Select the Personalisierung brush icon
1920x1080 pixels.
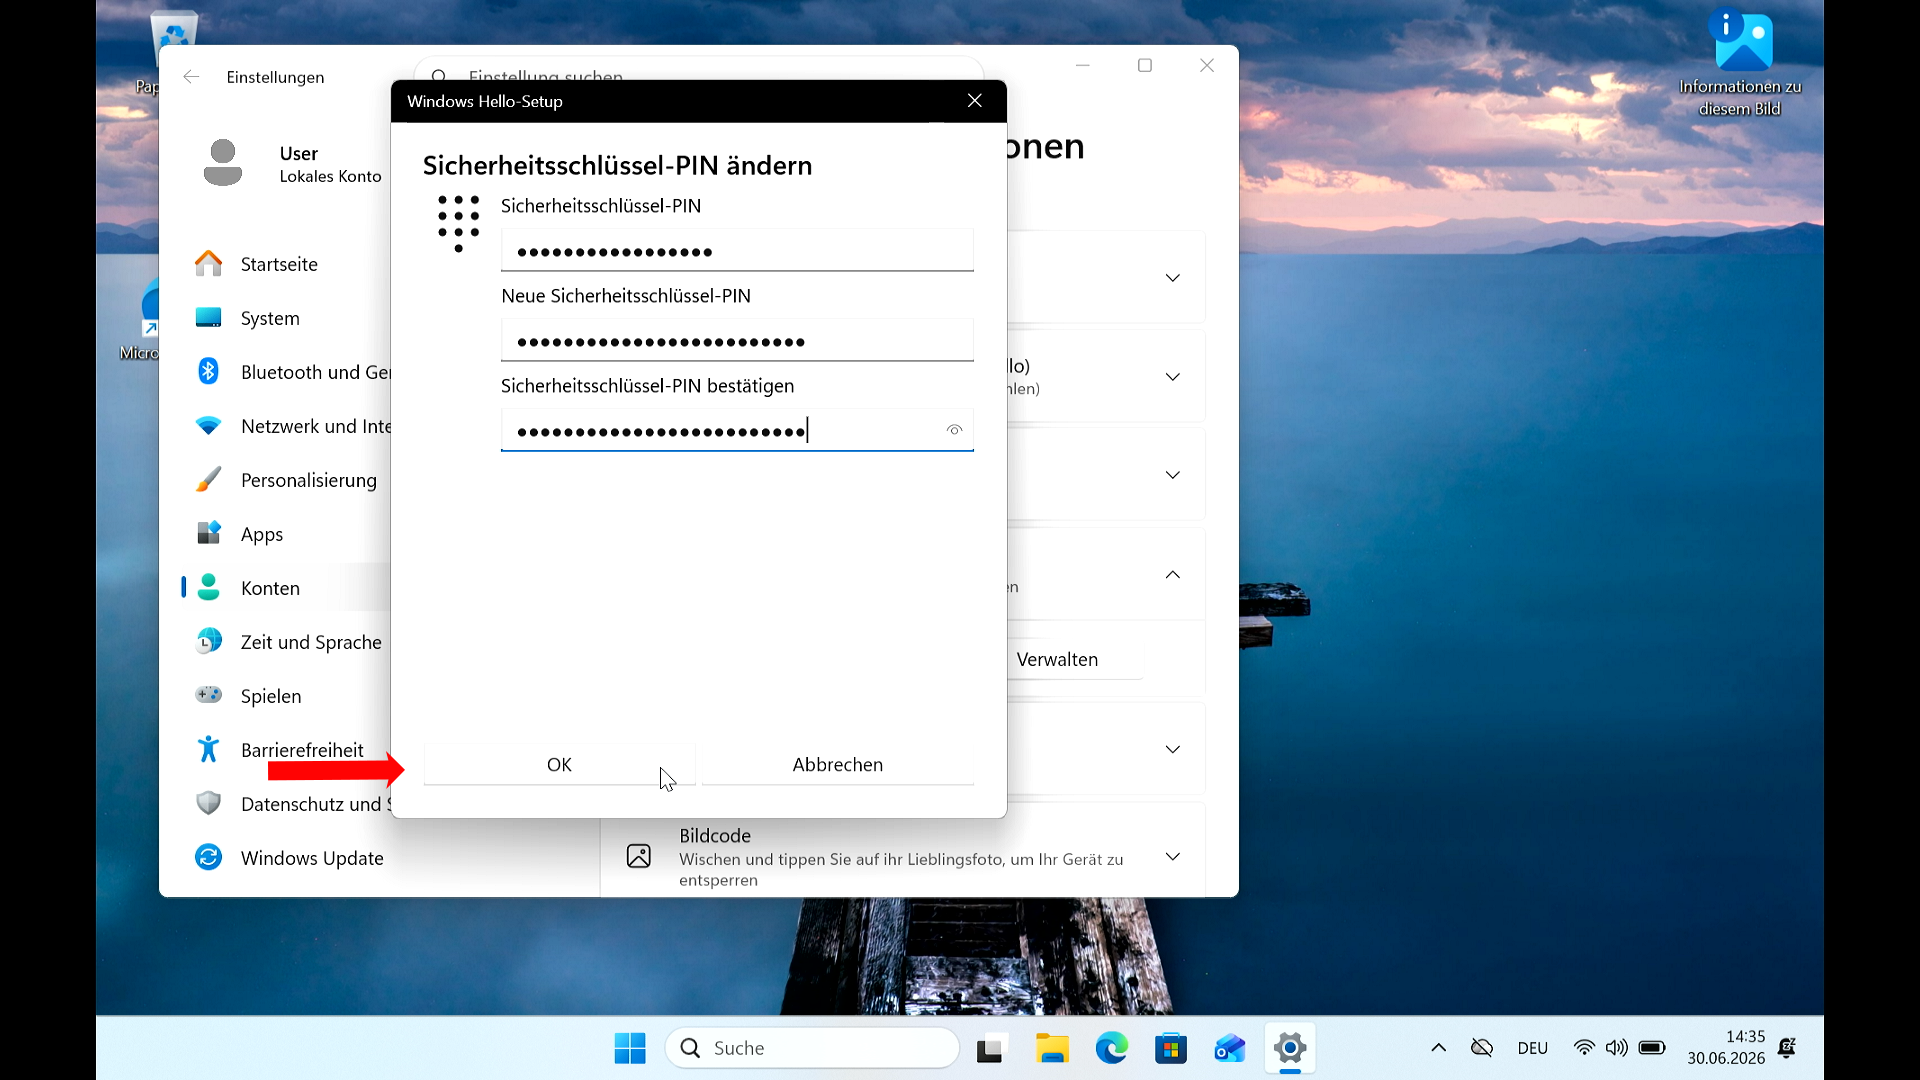point(208,480)
